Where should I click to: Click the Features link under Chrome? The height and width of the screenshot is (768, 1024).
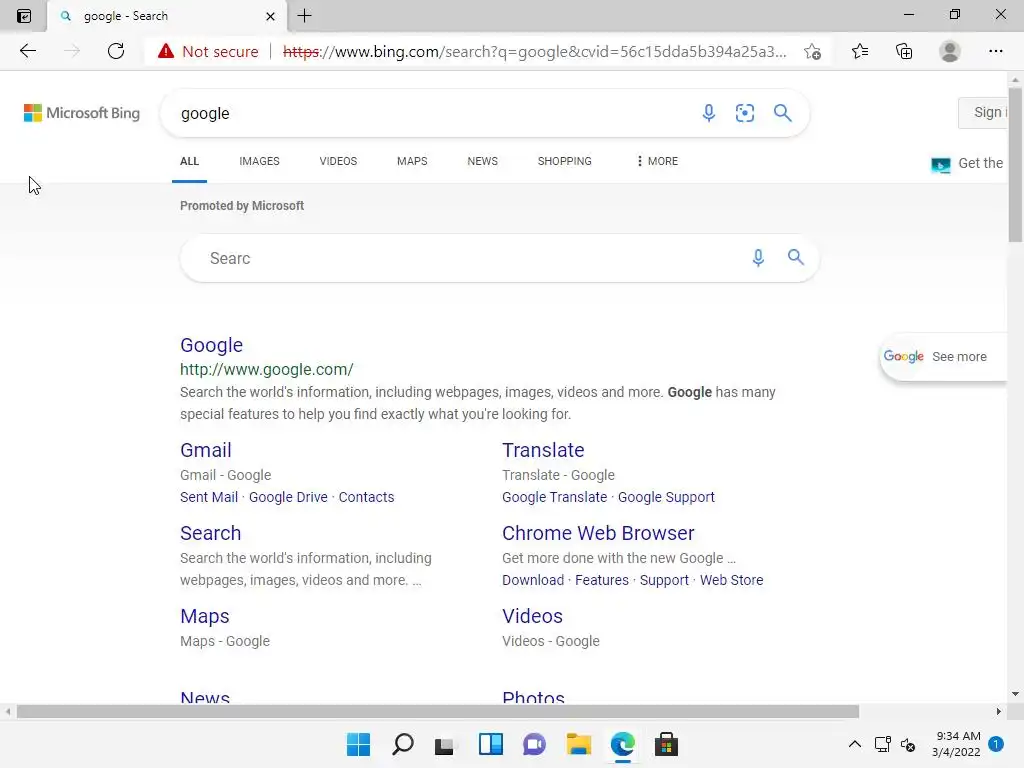pos(601,580)
